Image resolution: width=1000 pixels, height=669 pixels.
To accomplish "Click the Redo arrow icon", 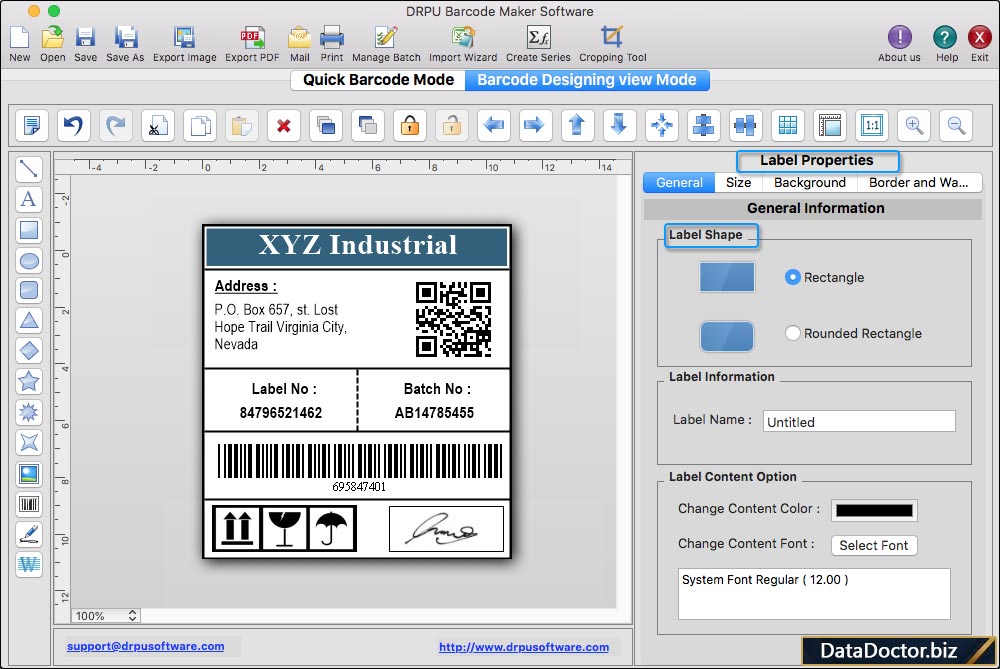I will pyautogui.click(x=115, y=125).
